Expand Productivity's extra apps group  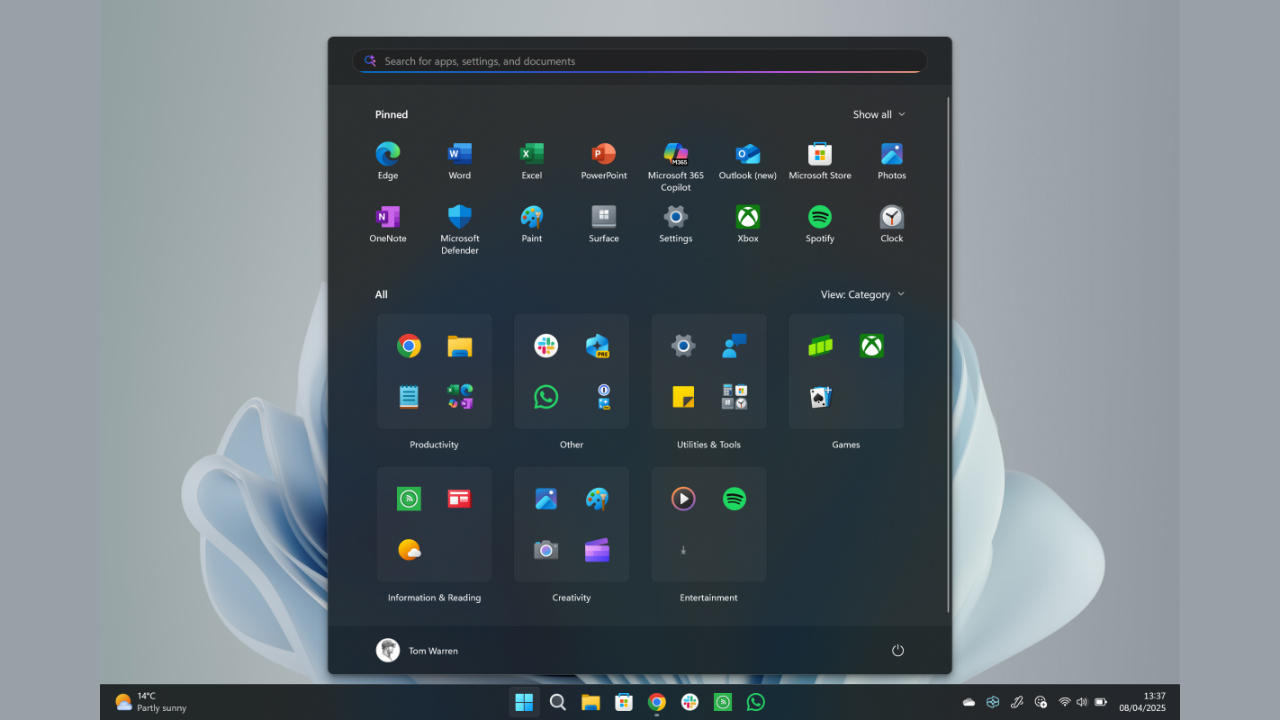pyautogui.click(x=460, y=397)
